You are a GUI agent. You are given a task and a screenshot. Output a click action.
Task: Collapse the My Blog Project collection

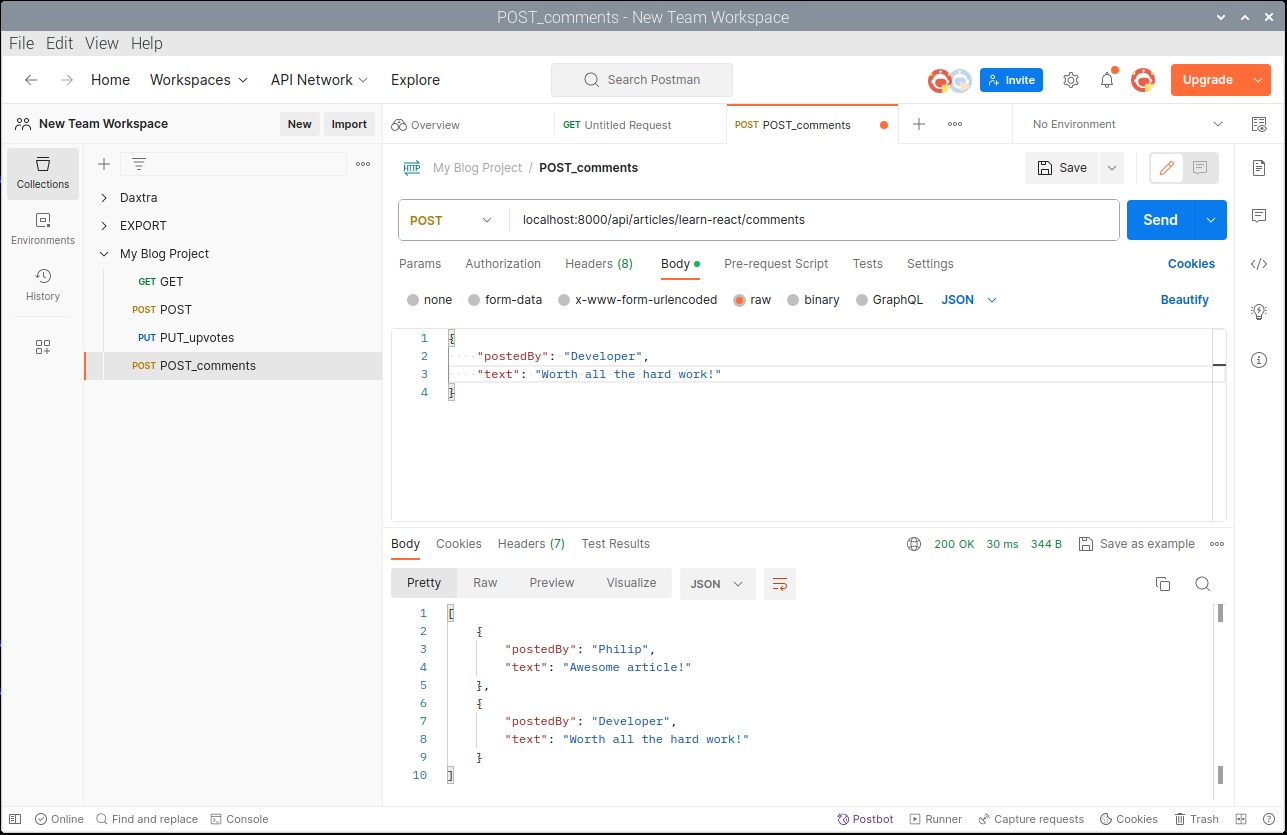pyautogui.click(x=104, y=254)
